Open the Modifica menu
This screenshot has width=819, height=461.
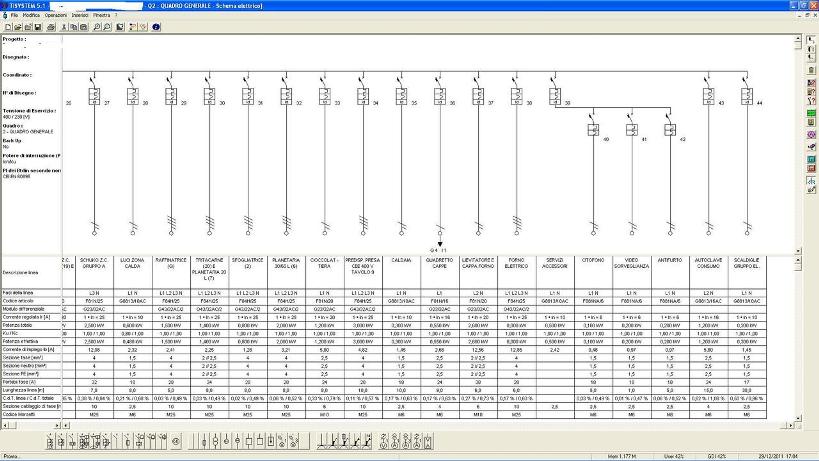click(x=32, y=16)
